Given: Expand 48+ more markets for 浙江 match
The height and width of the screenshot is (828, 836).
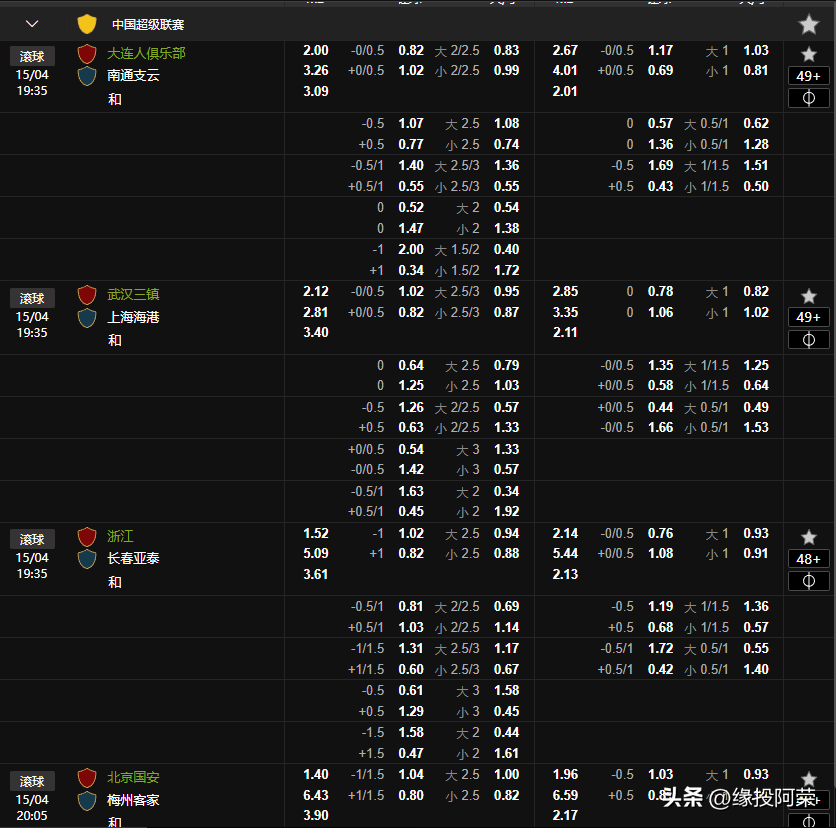Looking at the screenshot, I should [808, 559].
